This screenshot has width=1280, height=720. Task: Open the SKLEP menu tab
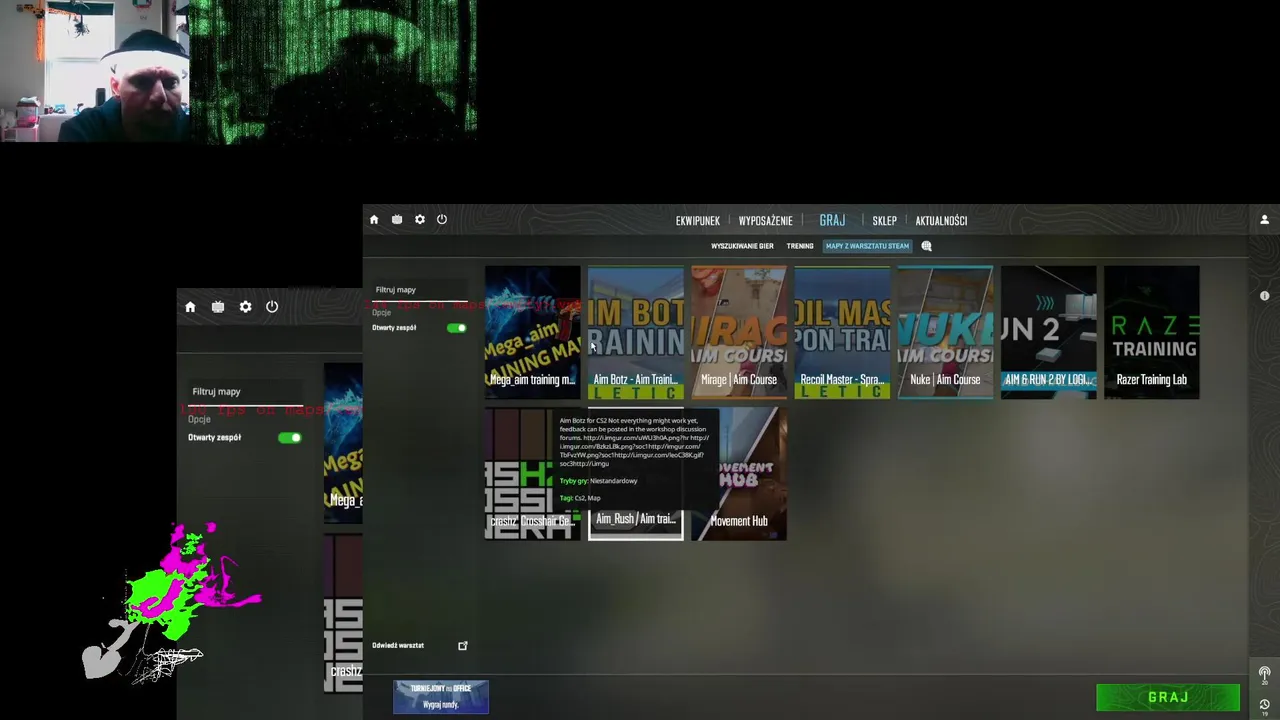pos(885,221)
